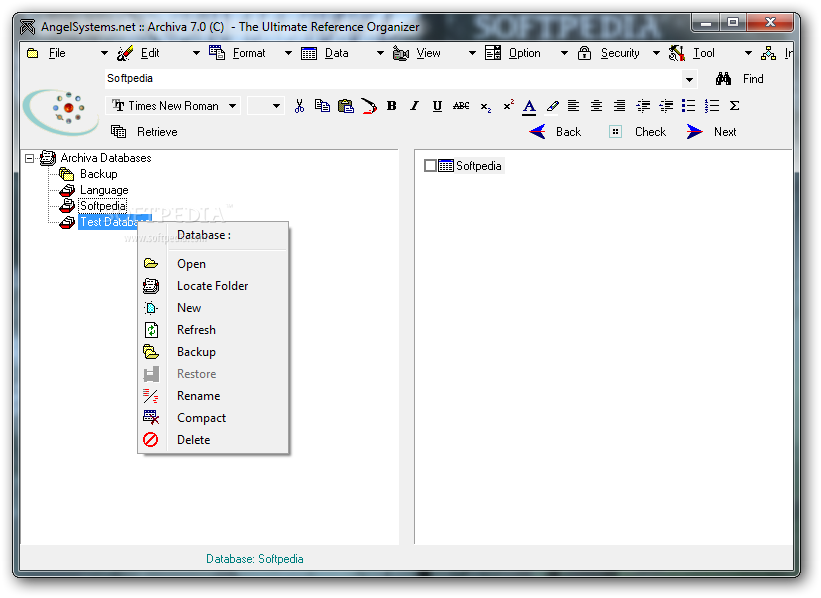Tick the Softpedia checkbox in right pane
The height and width of the screenshot is (598, 821).
[430, 166]
